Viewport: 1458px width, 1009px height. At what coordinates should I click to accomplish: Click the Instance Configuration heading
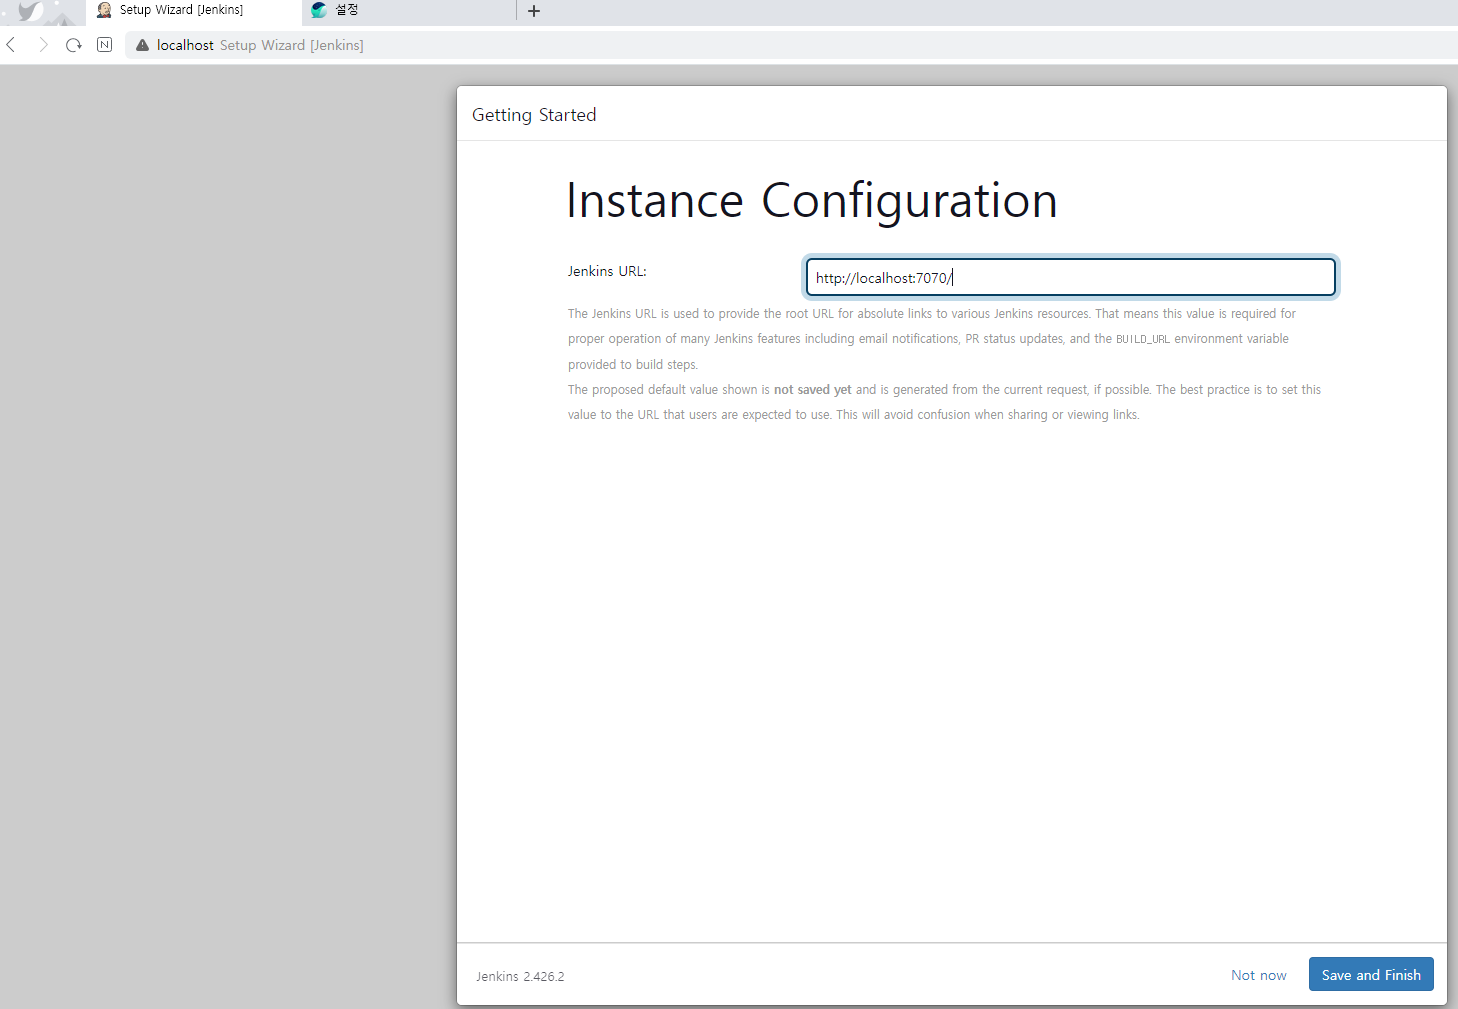point(812,200)
